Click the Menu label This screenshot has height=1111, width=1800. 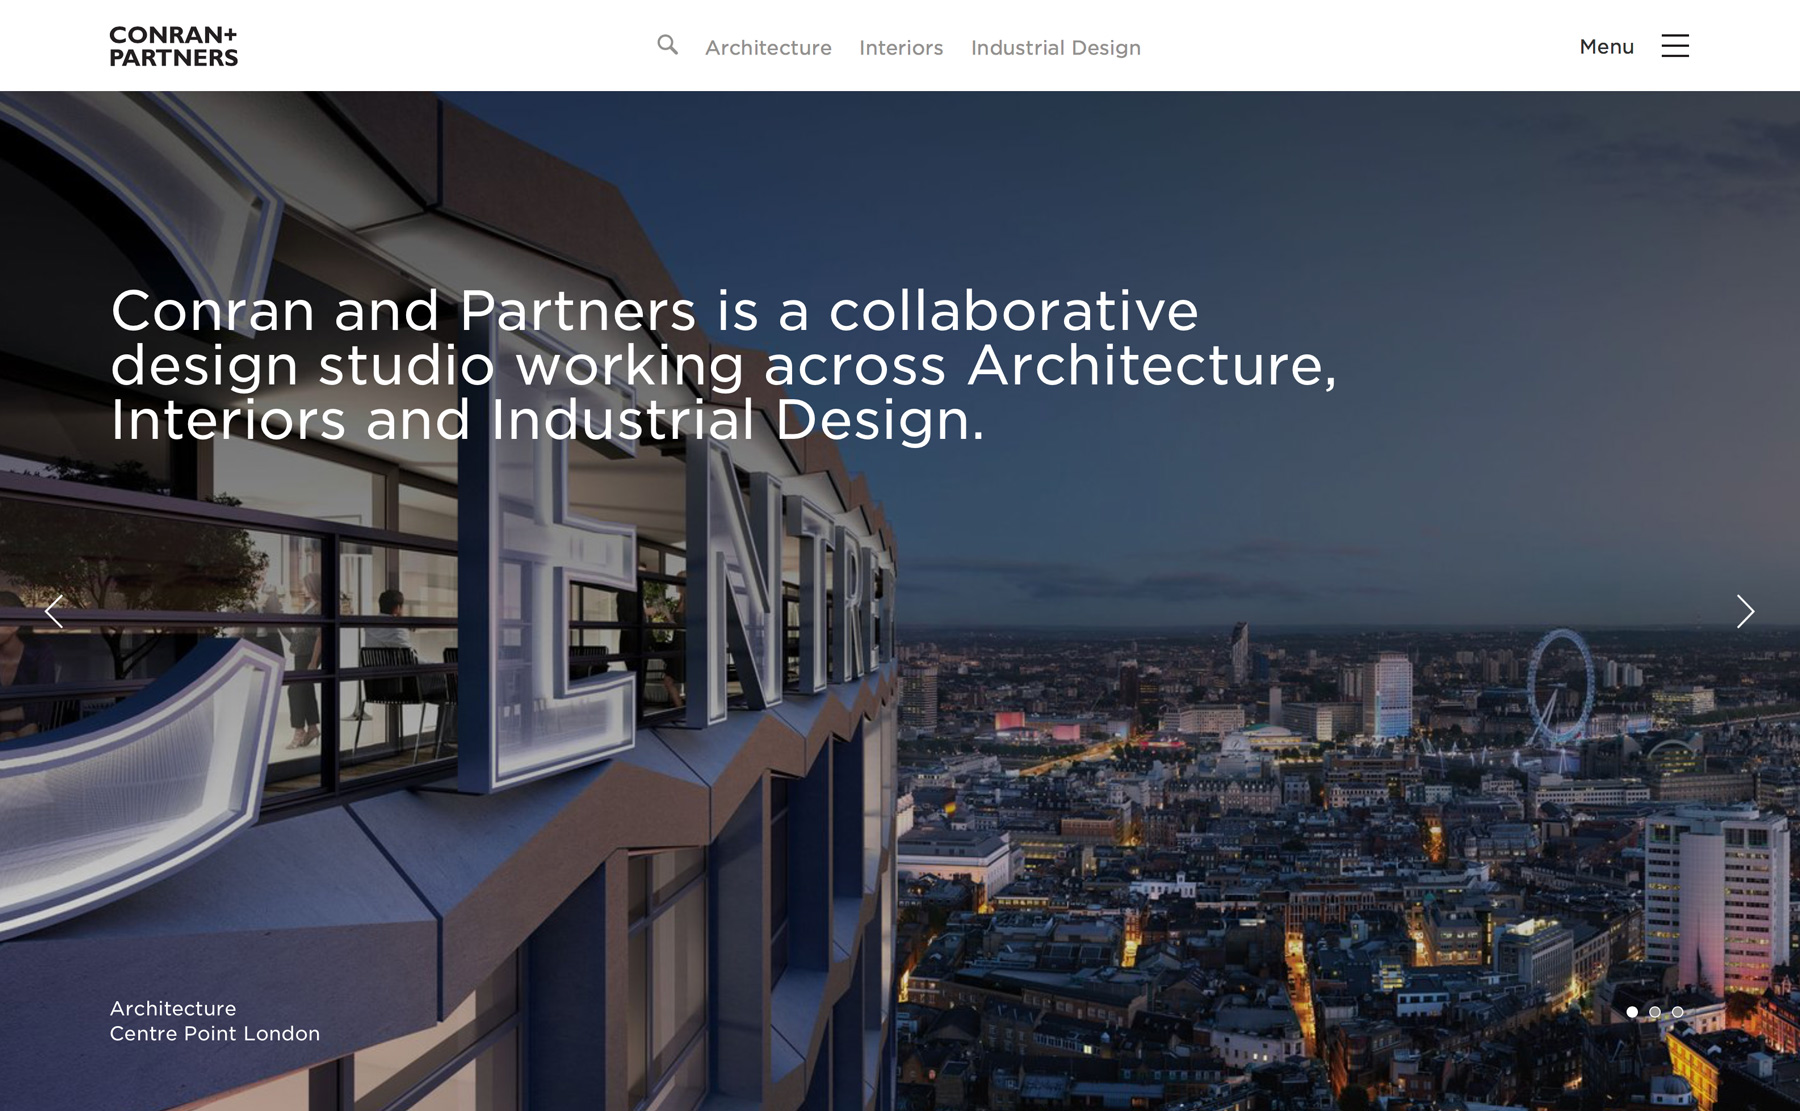[x=1606, y=47]
